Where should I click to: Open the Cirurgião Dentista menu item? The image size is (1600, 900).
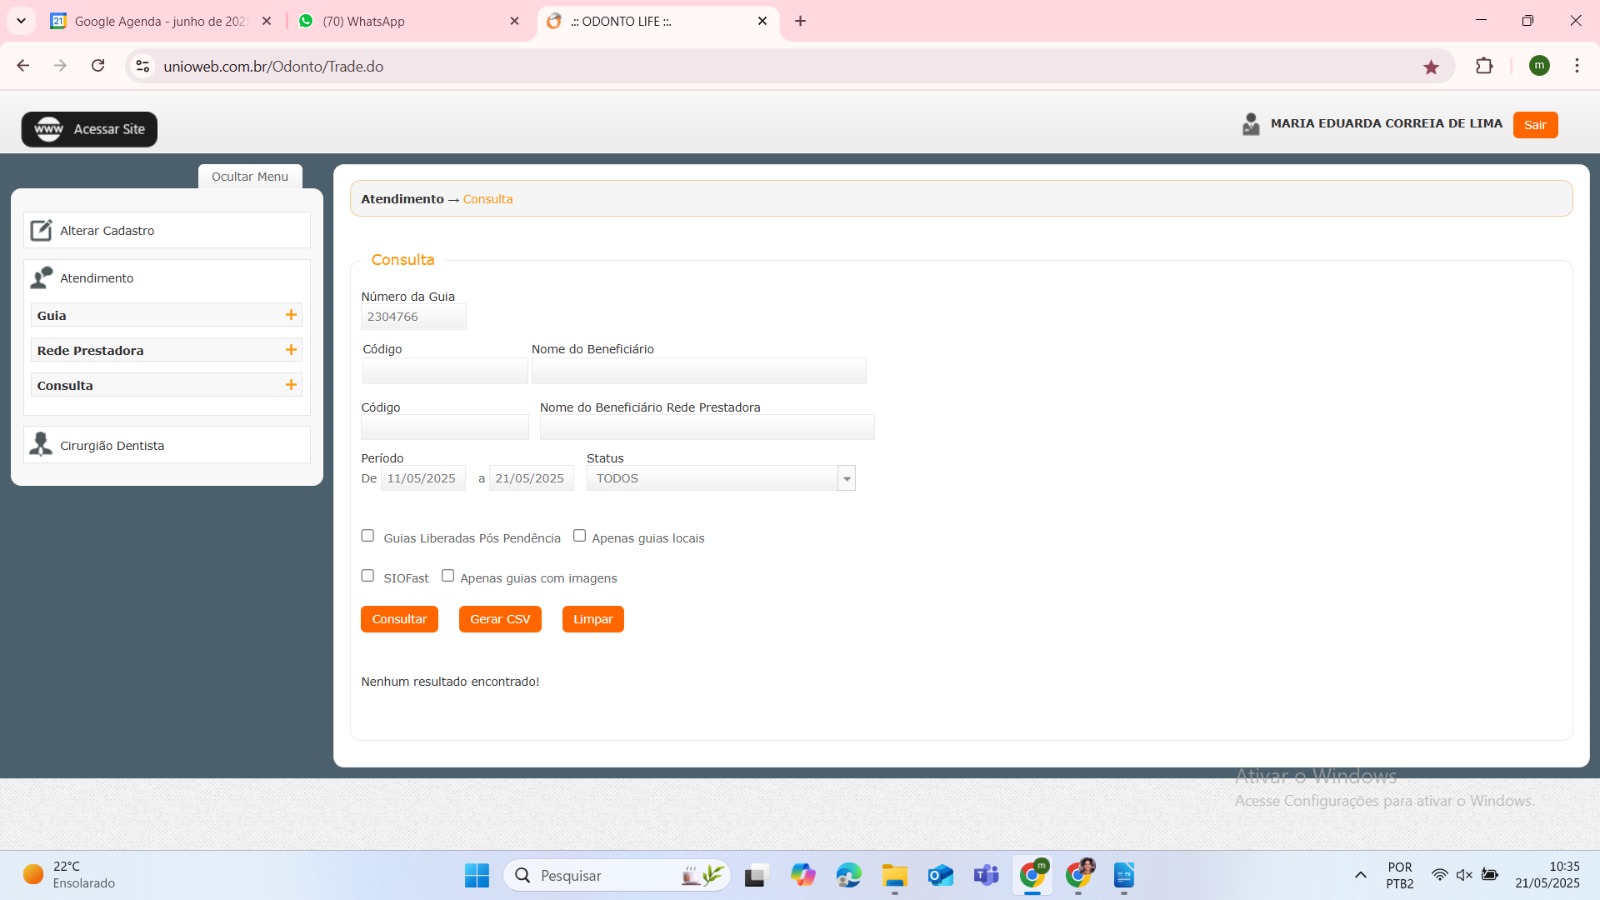pyautogui.click(x=167, y=445)
